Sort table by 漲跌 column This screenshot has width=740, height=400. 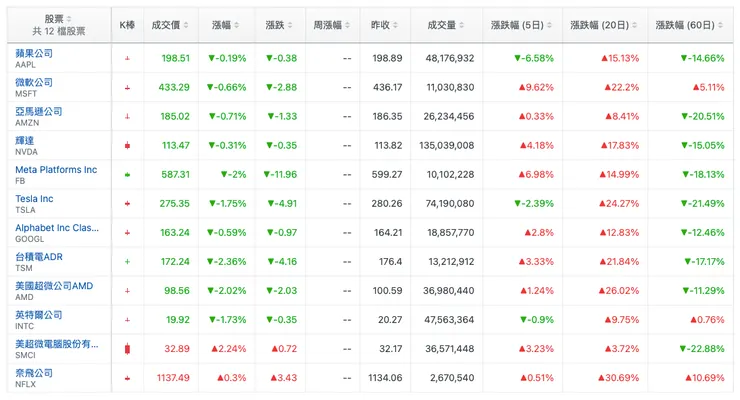click(279, 25)
